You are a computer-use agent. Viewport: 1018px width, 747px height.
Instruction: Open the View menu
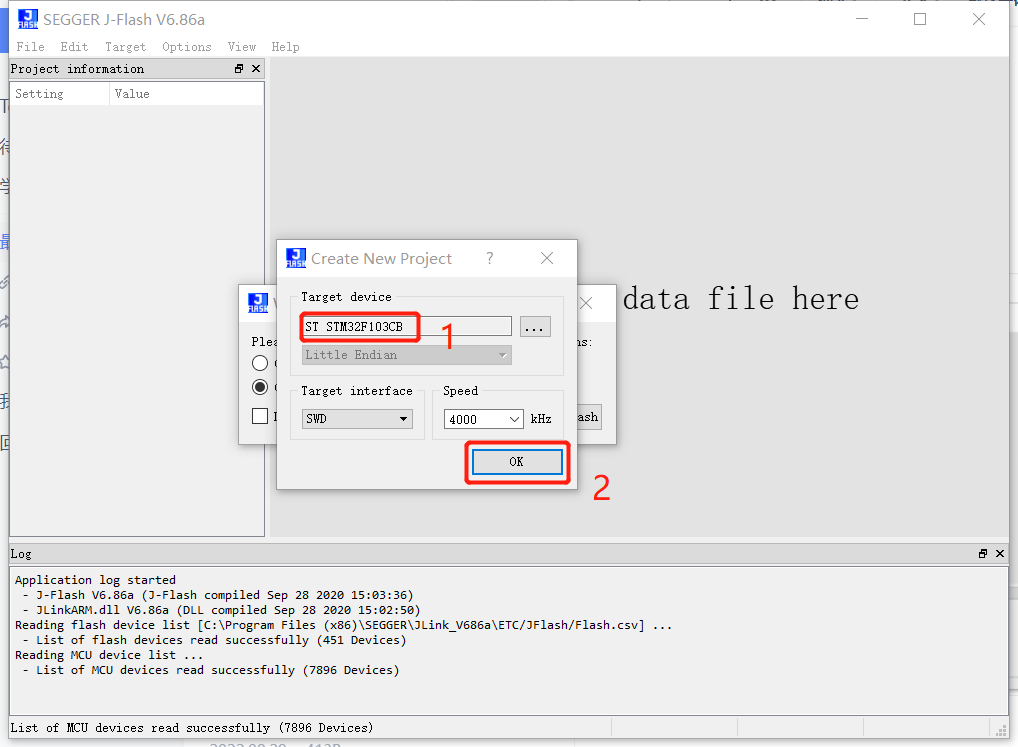[x=242, y=47]
